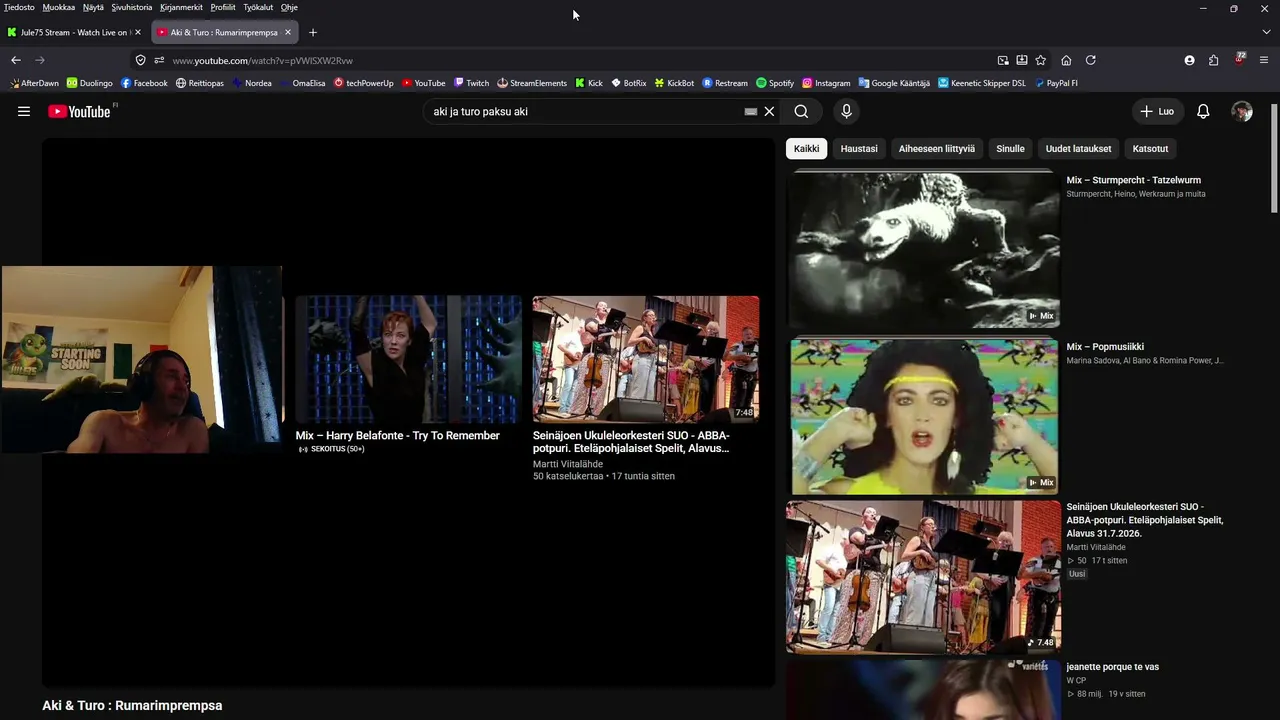Open a new browser tab
1280x720 pixels.
tap(313, 32)
